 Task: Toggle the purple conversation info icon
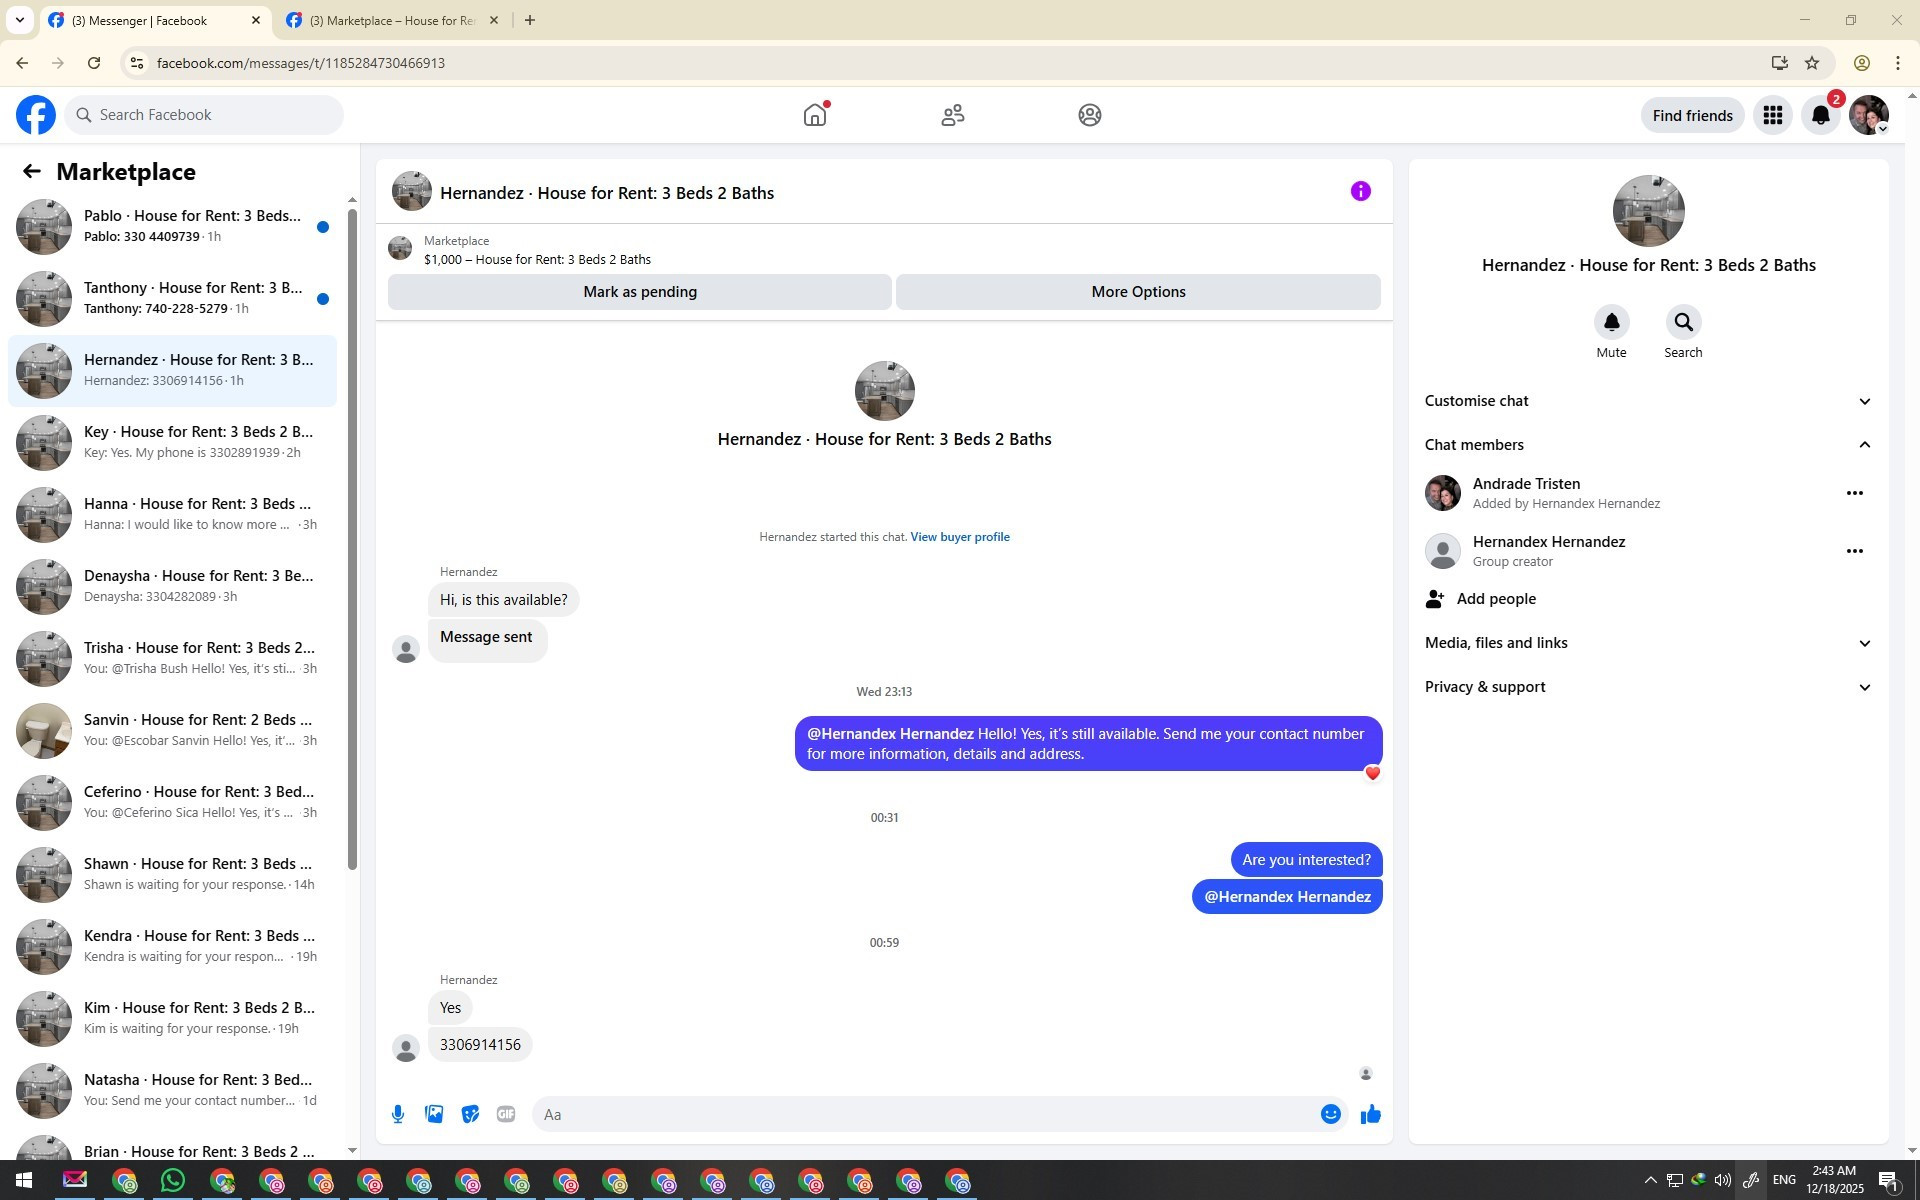(1360, 191)
